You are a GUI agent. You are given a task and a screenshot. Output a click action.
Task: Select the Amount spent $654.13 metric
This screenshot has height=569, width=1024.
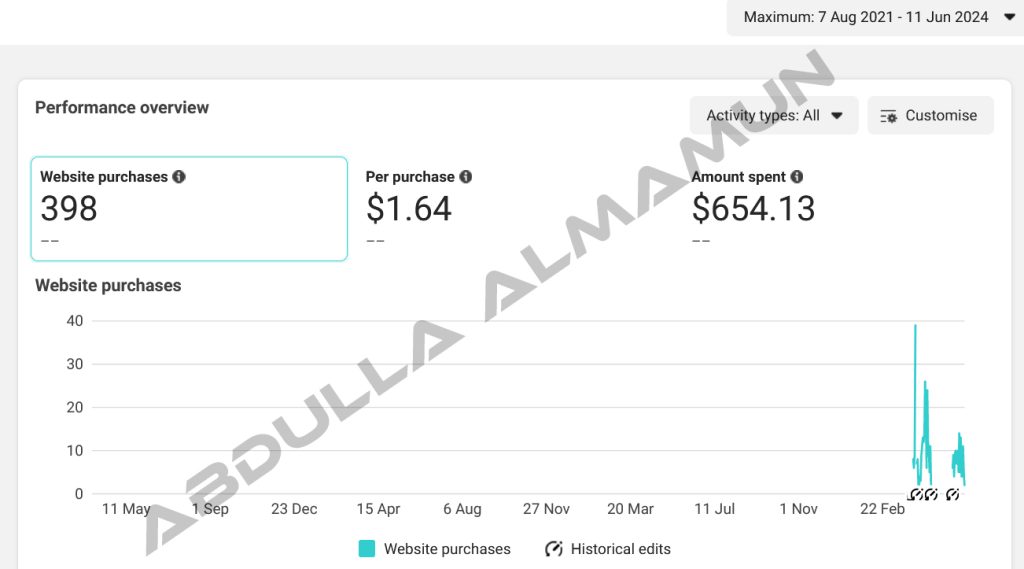click(x=753, y=208)
